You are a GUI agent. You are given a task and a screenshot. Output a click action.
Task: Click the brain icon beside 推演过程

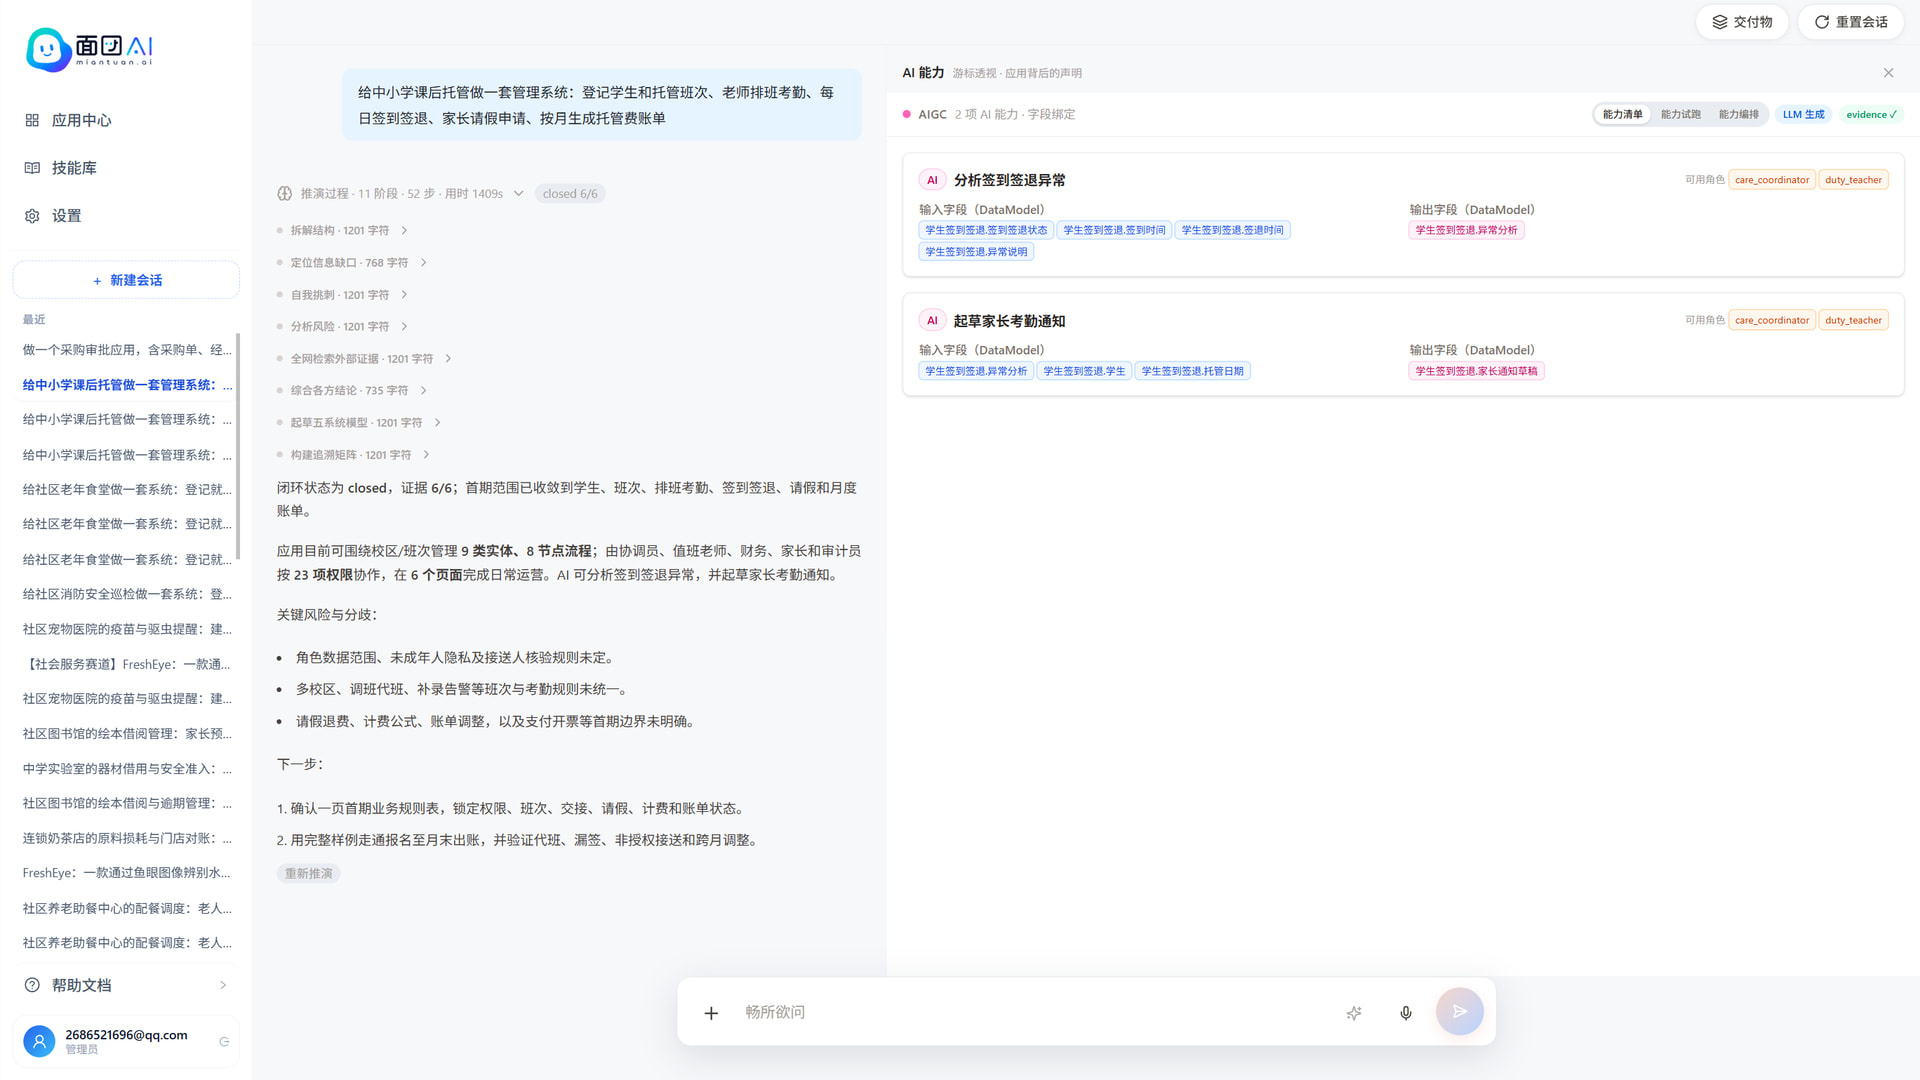click(285, 194)
